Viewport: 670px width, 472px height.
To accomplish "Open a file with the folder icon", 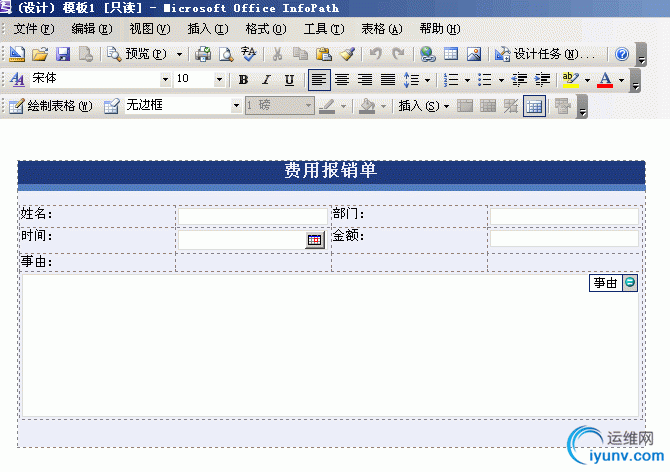I will [x=40, y=54].
